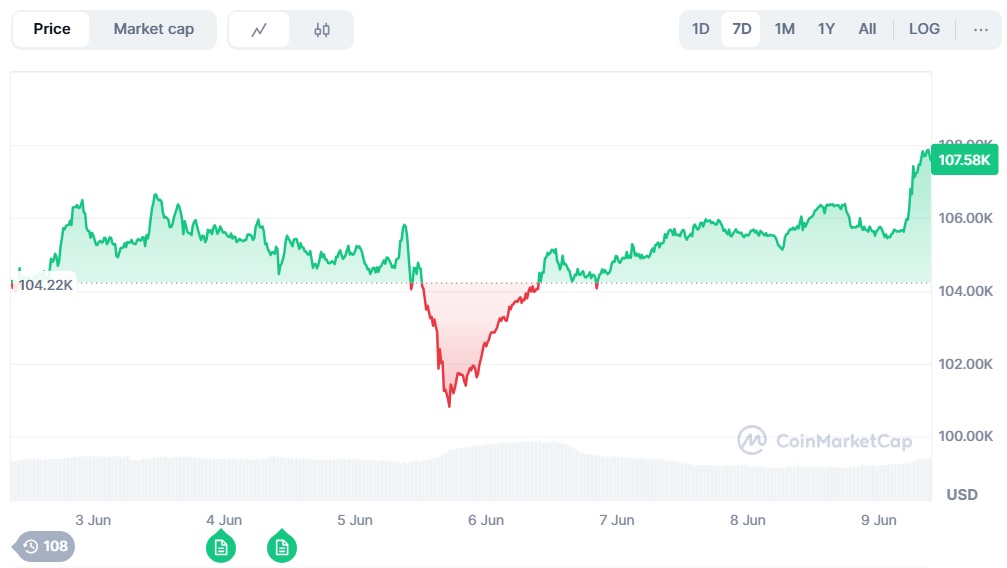
Task: Open the three-dots more options menu
Action: (980, 29)
